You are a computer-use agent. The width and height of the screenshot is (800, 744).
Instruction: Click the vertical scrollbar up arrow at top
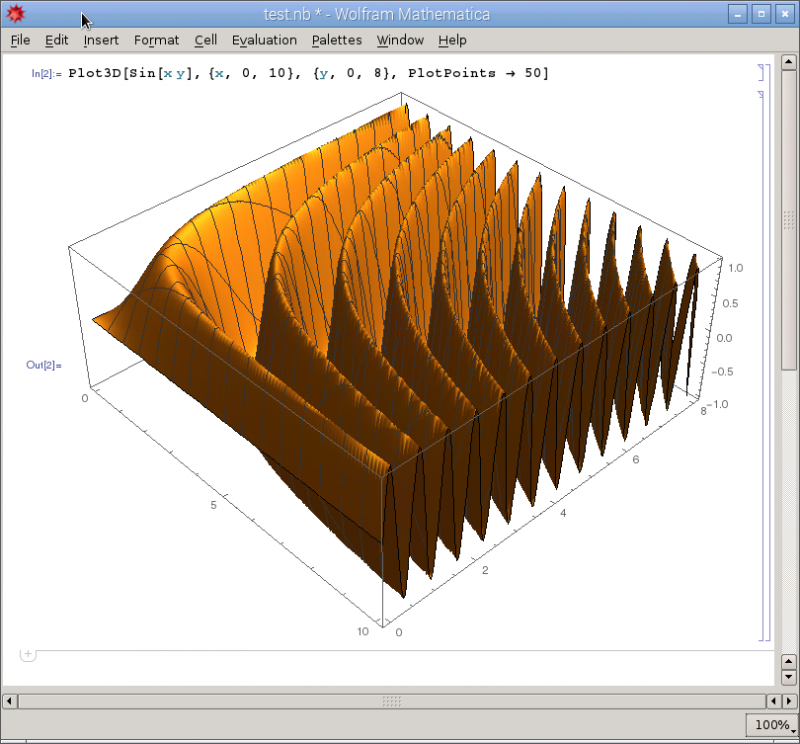789,63
